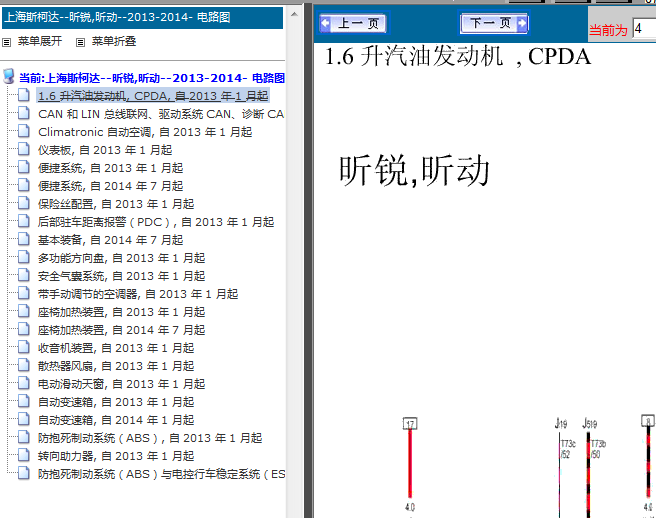Screen dimensions: 656x518
Task: Open 自动变速箱, 自 2014 年 1 月起
Action: tap(116, 420)
